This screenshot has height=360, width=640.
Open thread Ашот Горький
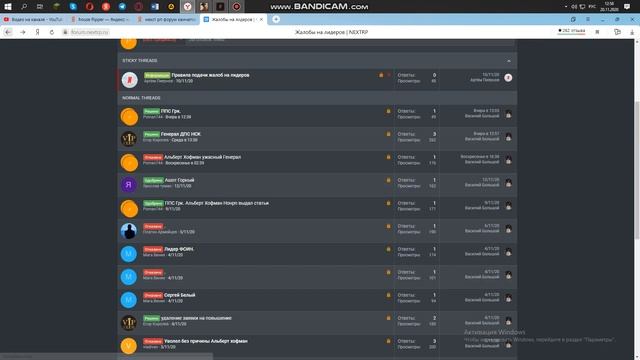point(179,180)
